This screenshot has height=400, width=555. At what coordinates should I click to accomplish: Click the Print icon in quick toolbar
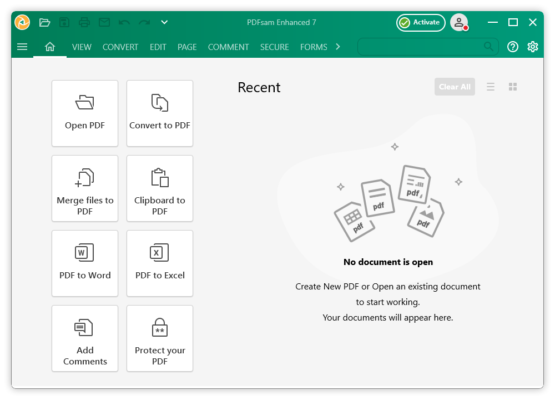[x=84, y=23]
